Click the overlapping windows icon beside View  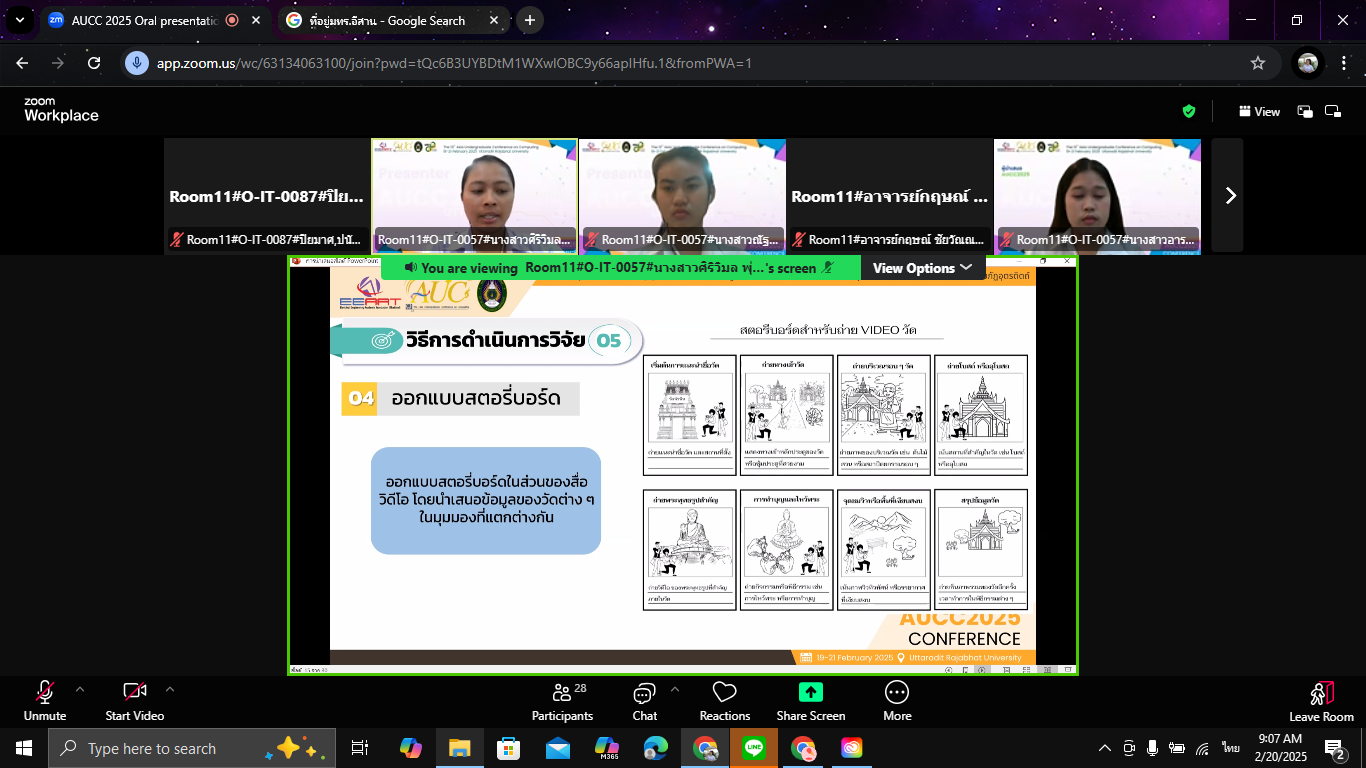click(1305, 112)
